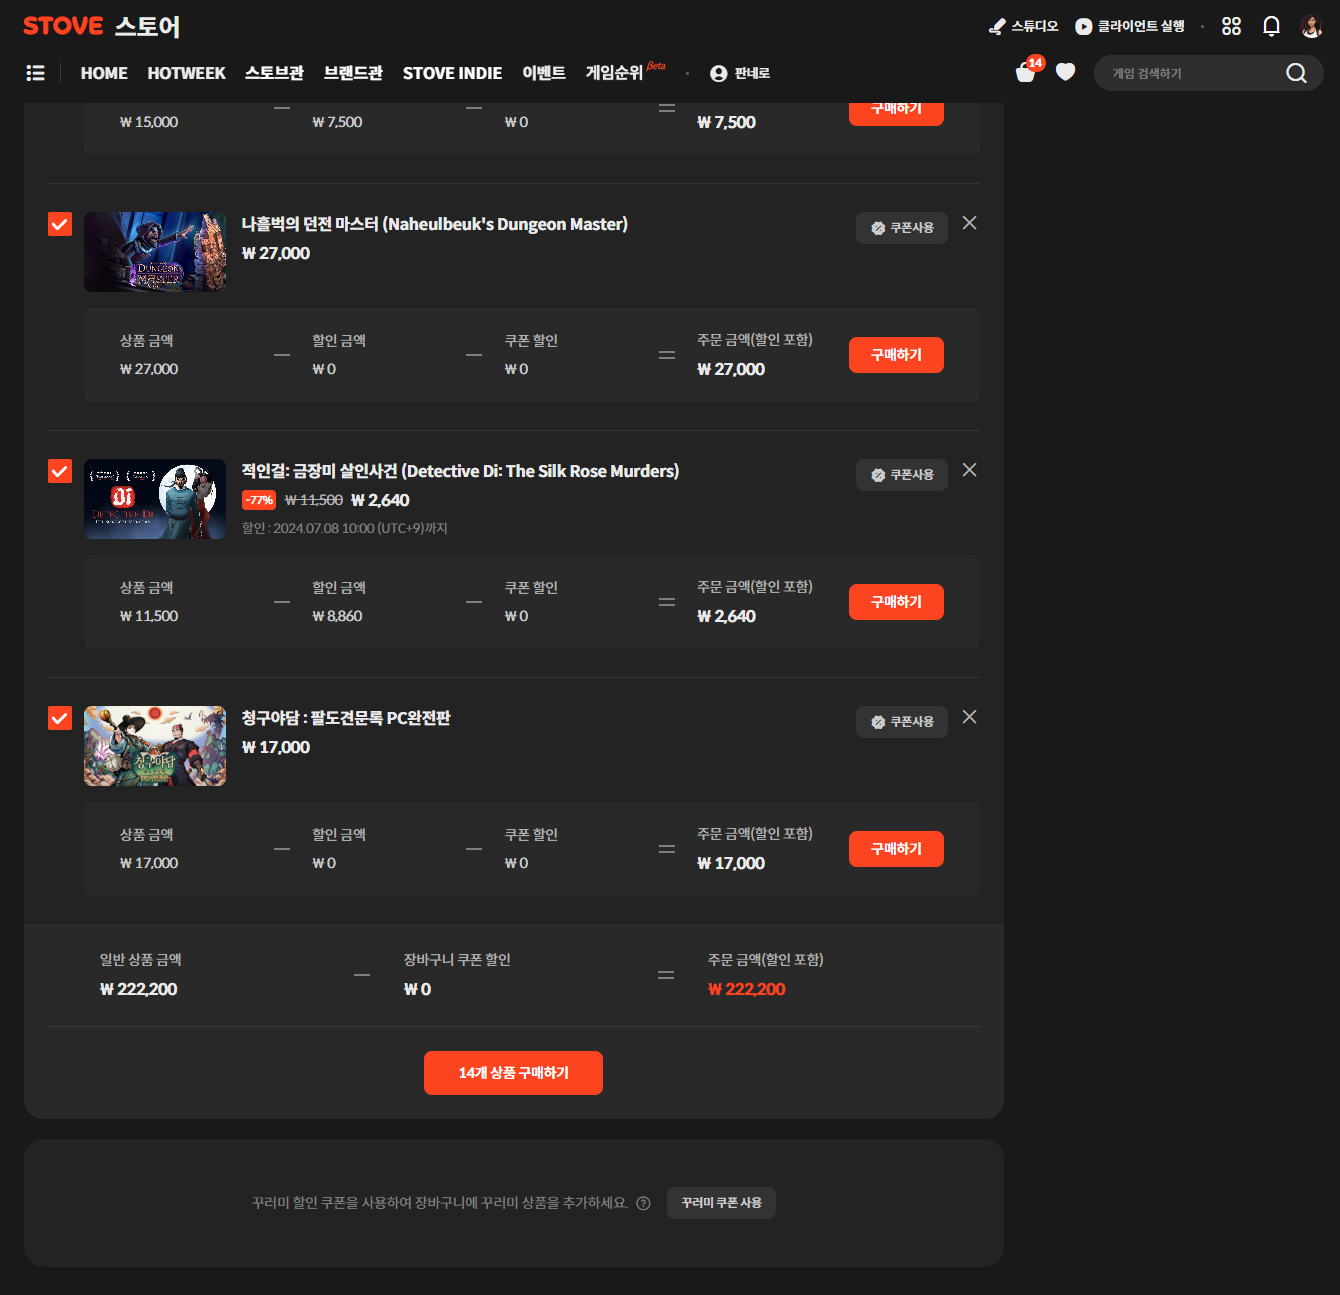The image size is (1340, 1295).
Task: Apply coupon to Detective Di
Action: (x=902, y=475)
